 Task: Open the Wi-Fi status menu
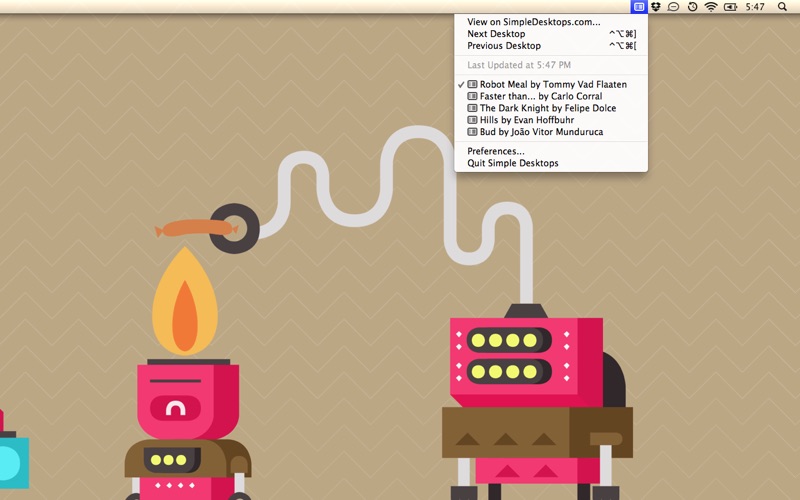click(711, 7)
